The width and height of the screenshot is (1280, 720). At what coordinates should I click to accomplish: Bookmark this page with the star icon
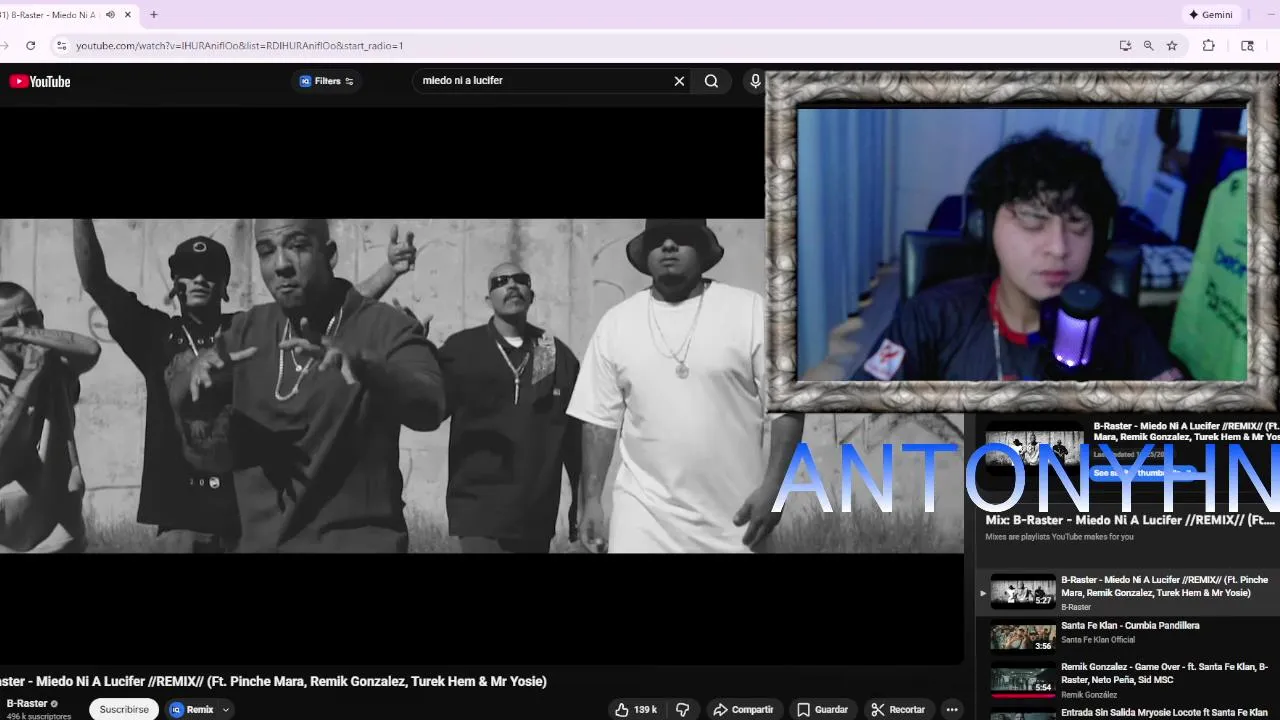coord(1172,45)
